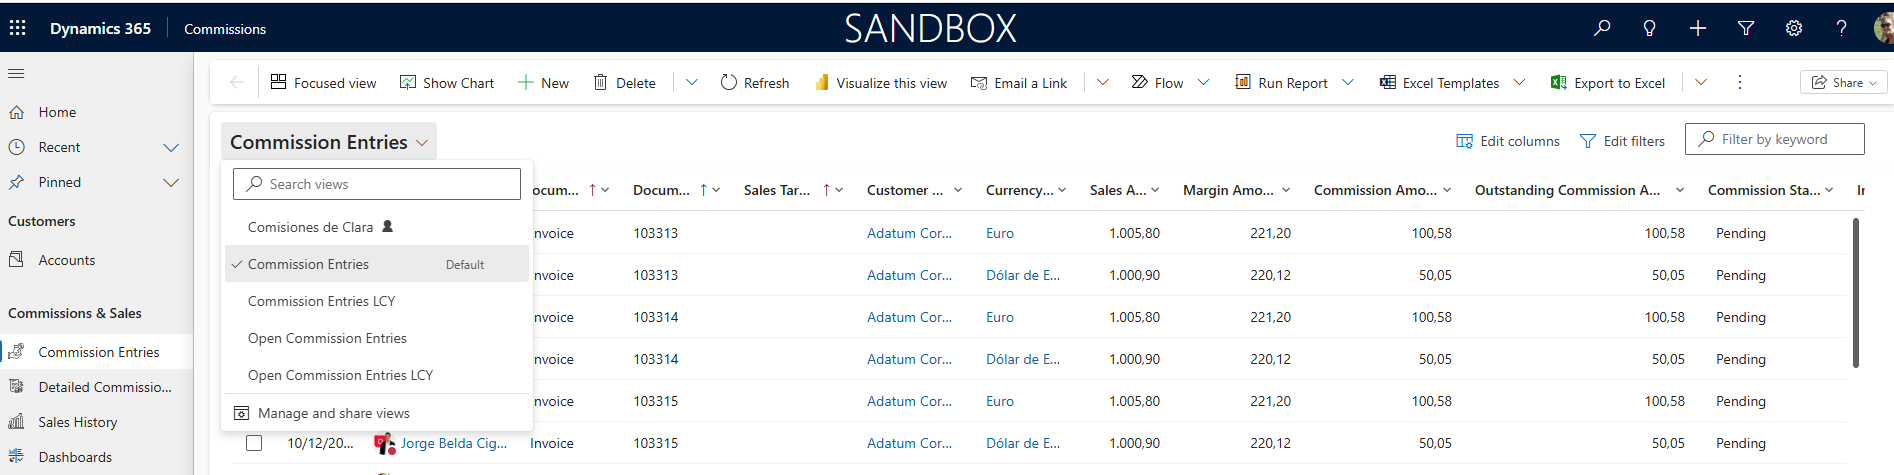
Task: Switch to Focused view
Action: tap(324, 82)
